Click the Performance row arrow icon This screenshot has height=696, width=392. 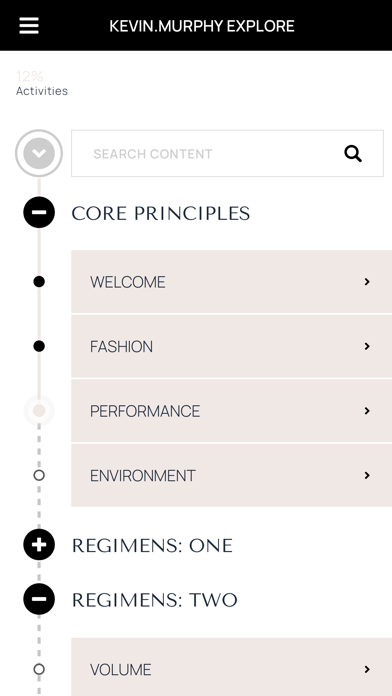pyautogui.click(x=367, y=411)
